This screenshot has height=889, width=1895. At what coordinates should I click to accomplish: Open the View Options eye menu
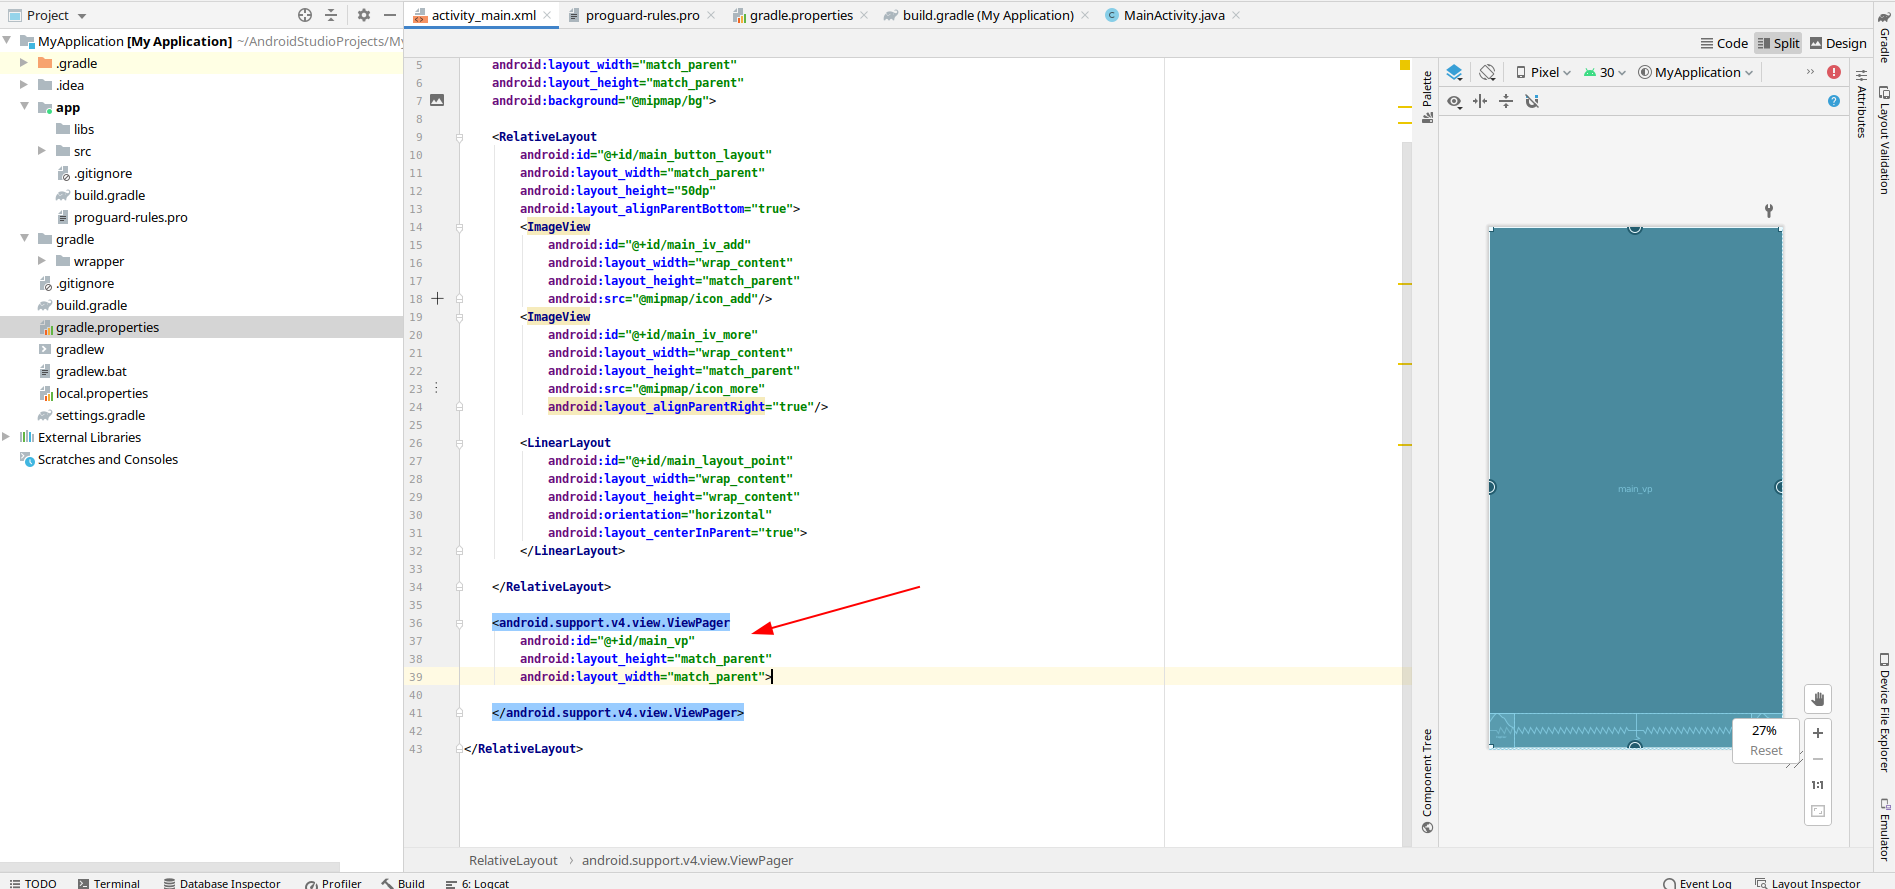[x=1455, y=101]
